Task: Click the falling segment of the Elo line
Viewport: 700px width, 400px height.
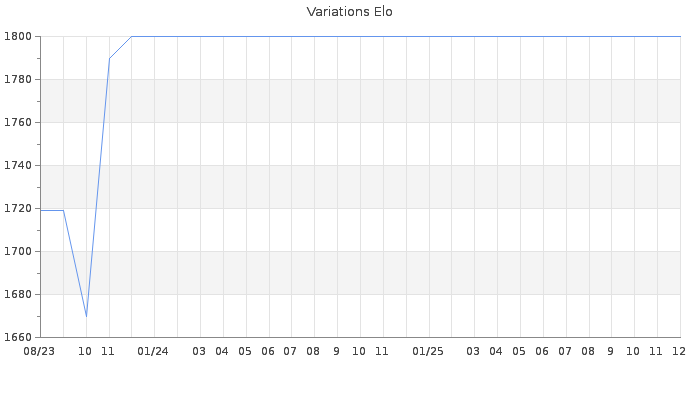Action: pos(75,264)
